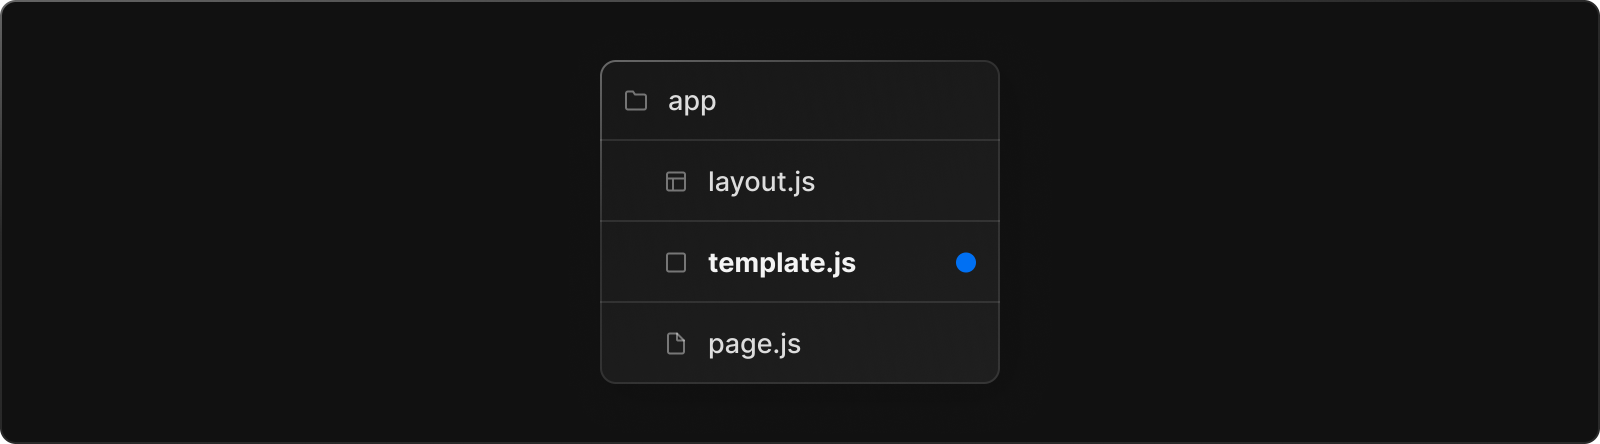Click blank space right of page.js label
Viewport: 1600px width, 444px height.
coord(900,344)
